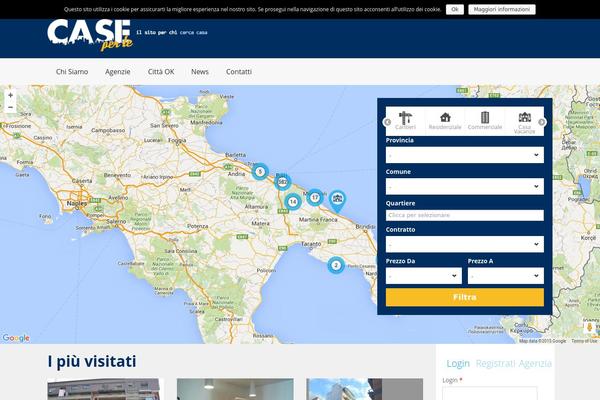Viewport: 600px width, 400px height.
Task: Select the Cantieri category icon
Action: [x=405, y=121]
